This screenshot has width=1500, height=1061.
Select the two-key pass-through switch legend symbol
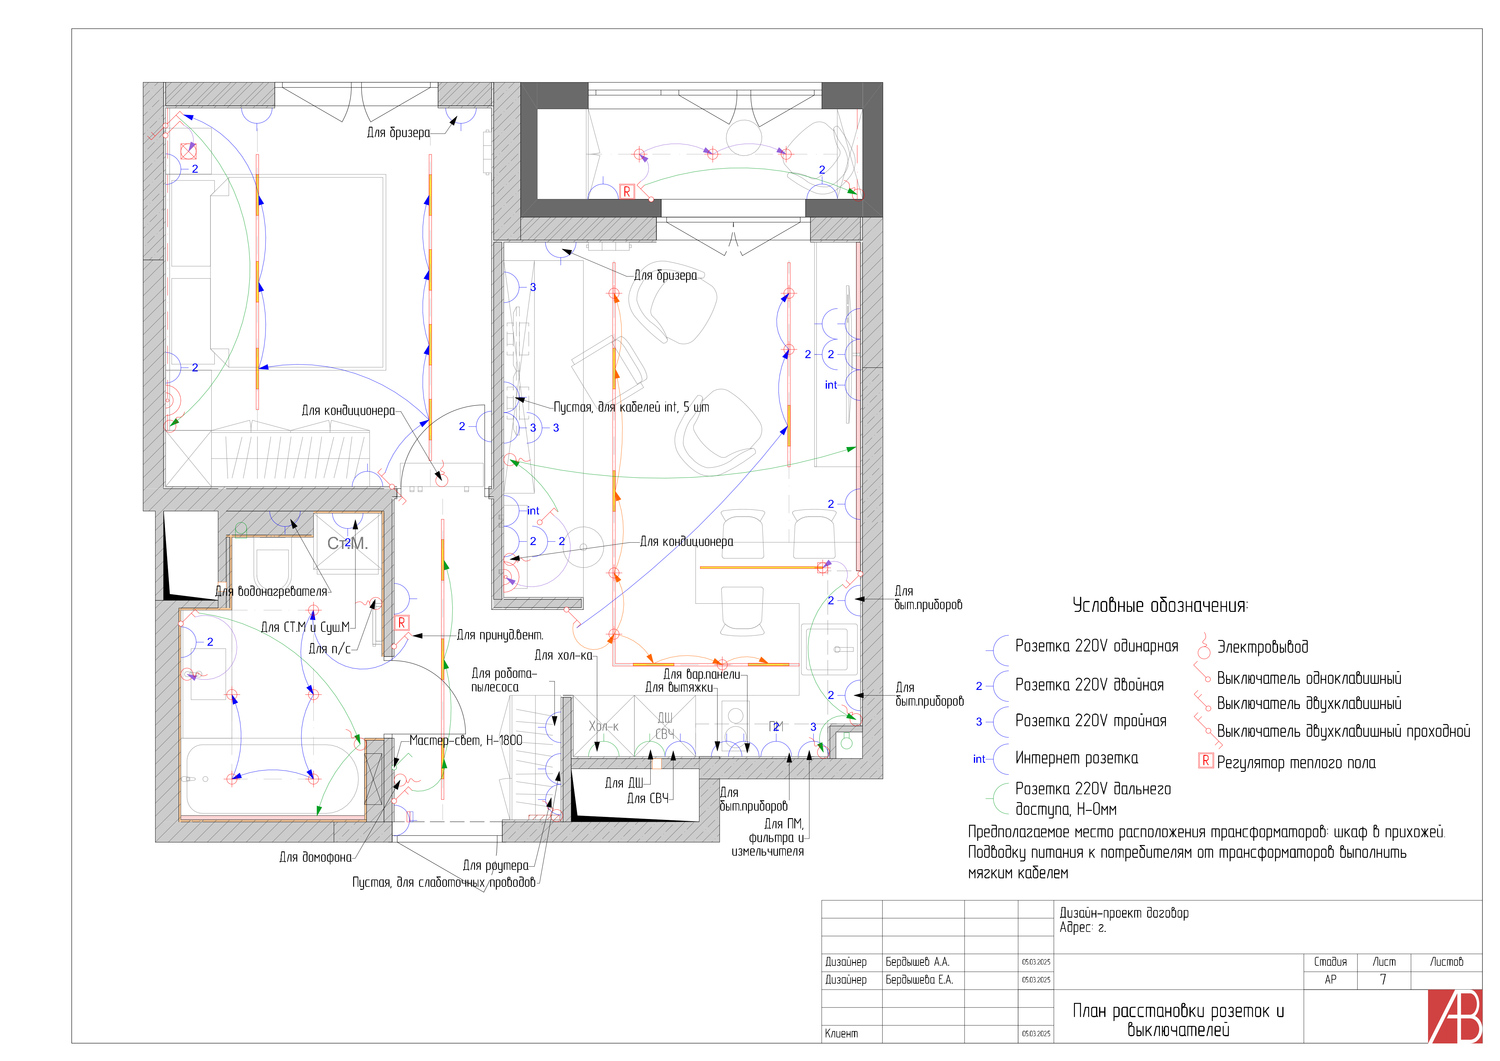[1203, 728]
